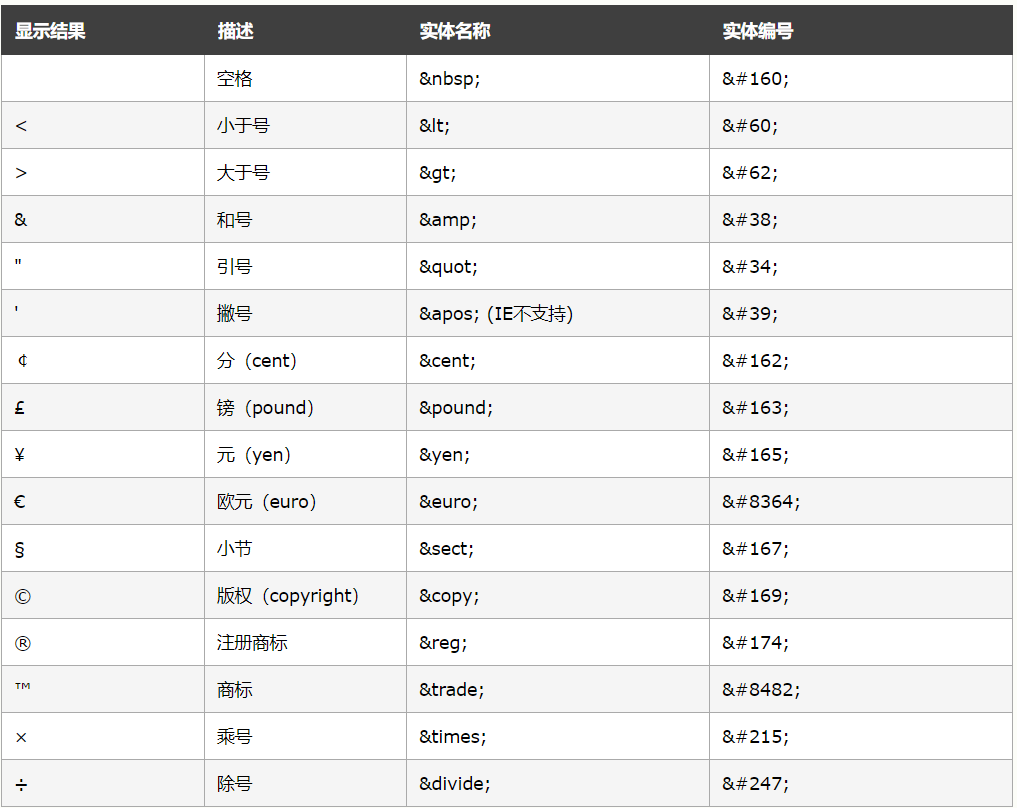Click the registered trademark ® symbol
This screenshot has height=808, width=1017.
pyautogui.click(x=23, y=643)
